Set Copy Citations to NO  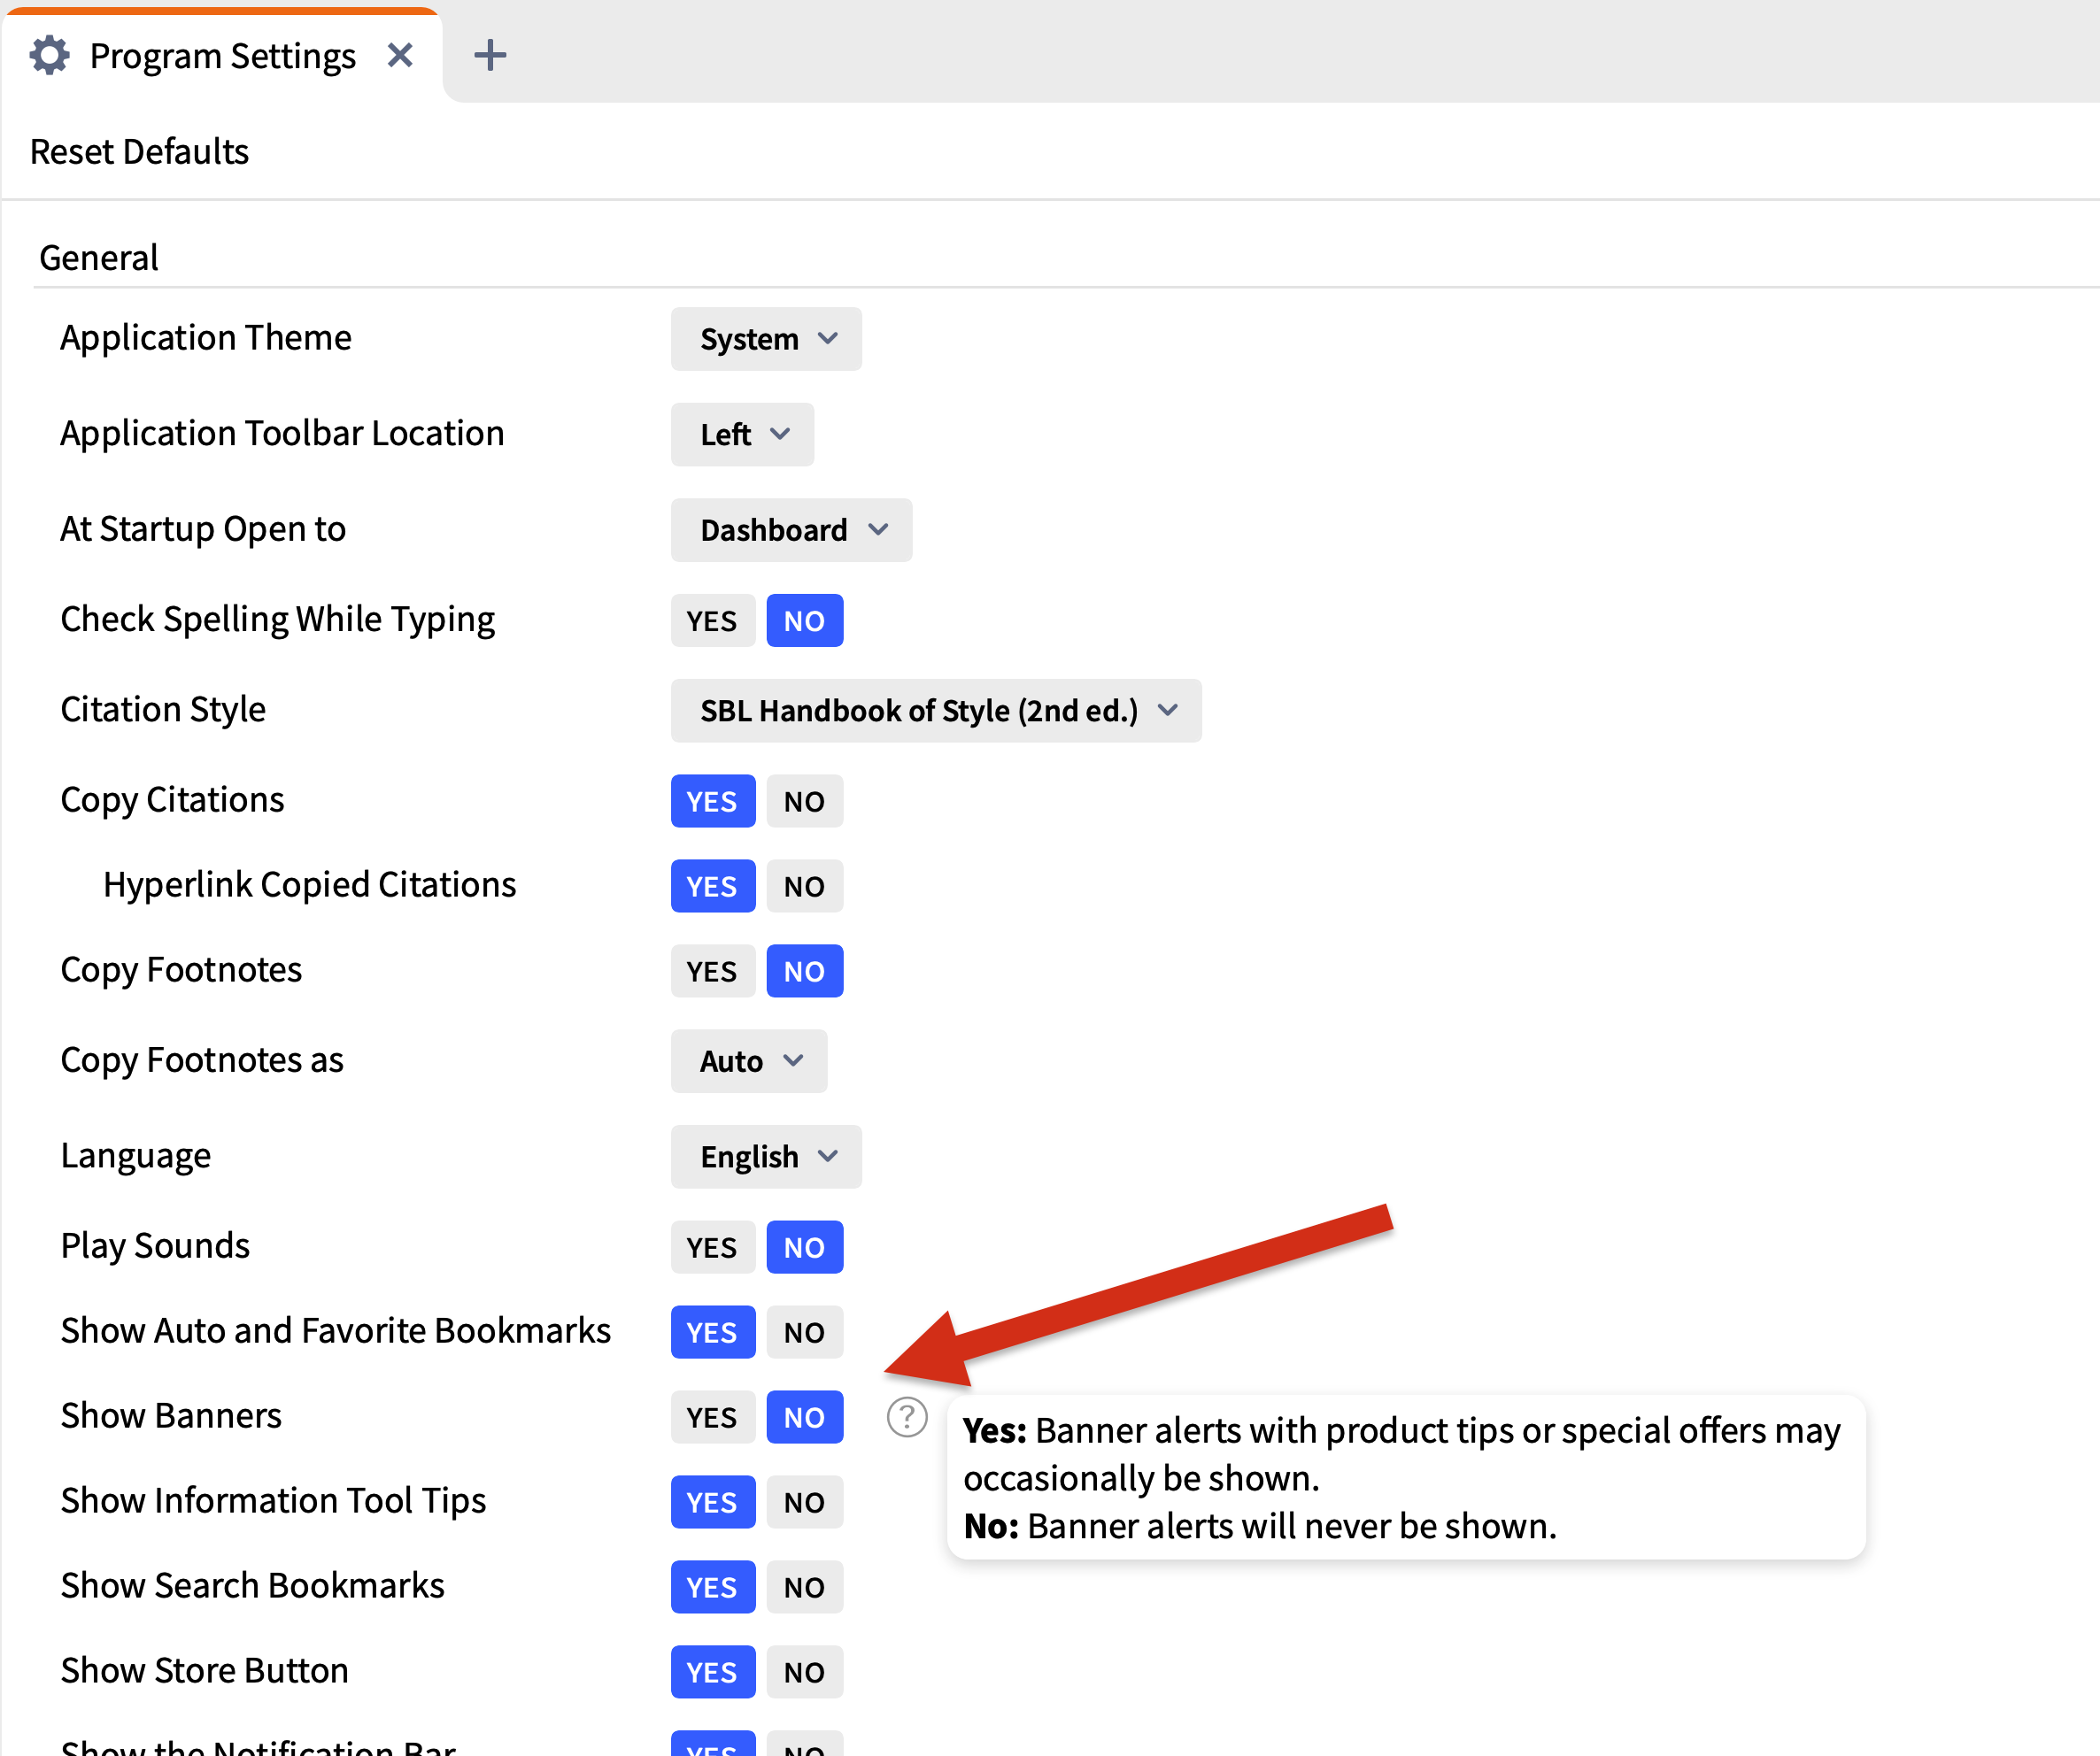tap(804, 801)
